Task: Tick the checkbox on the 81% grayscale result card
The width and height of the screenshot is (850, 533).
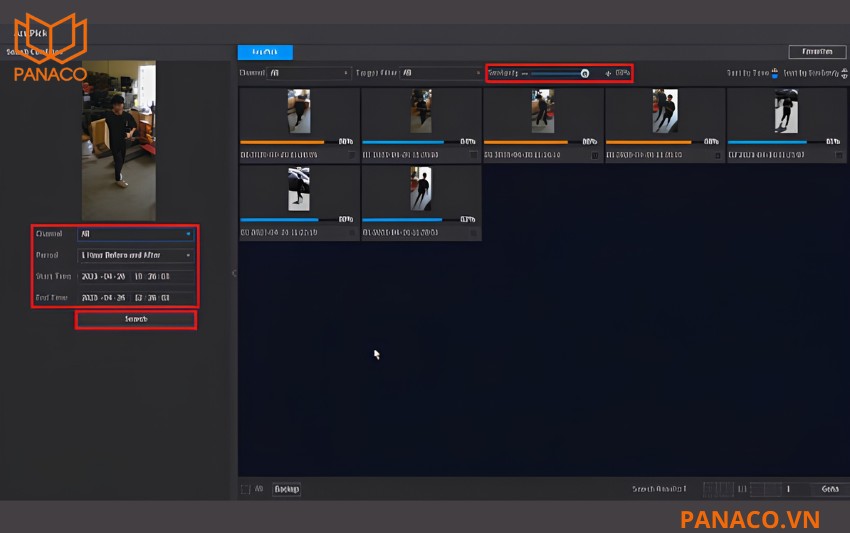Action: click(839, 156)
